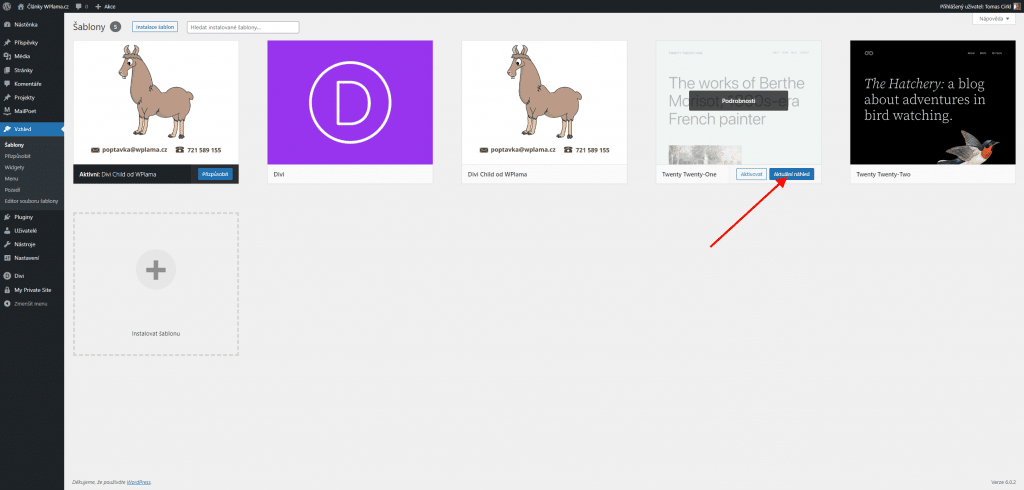Image resolution: width=1024 pixels, height=490 pixels.
Task: Click the MailPoet icon in sidebar
Action: 7,111
